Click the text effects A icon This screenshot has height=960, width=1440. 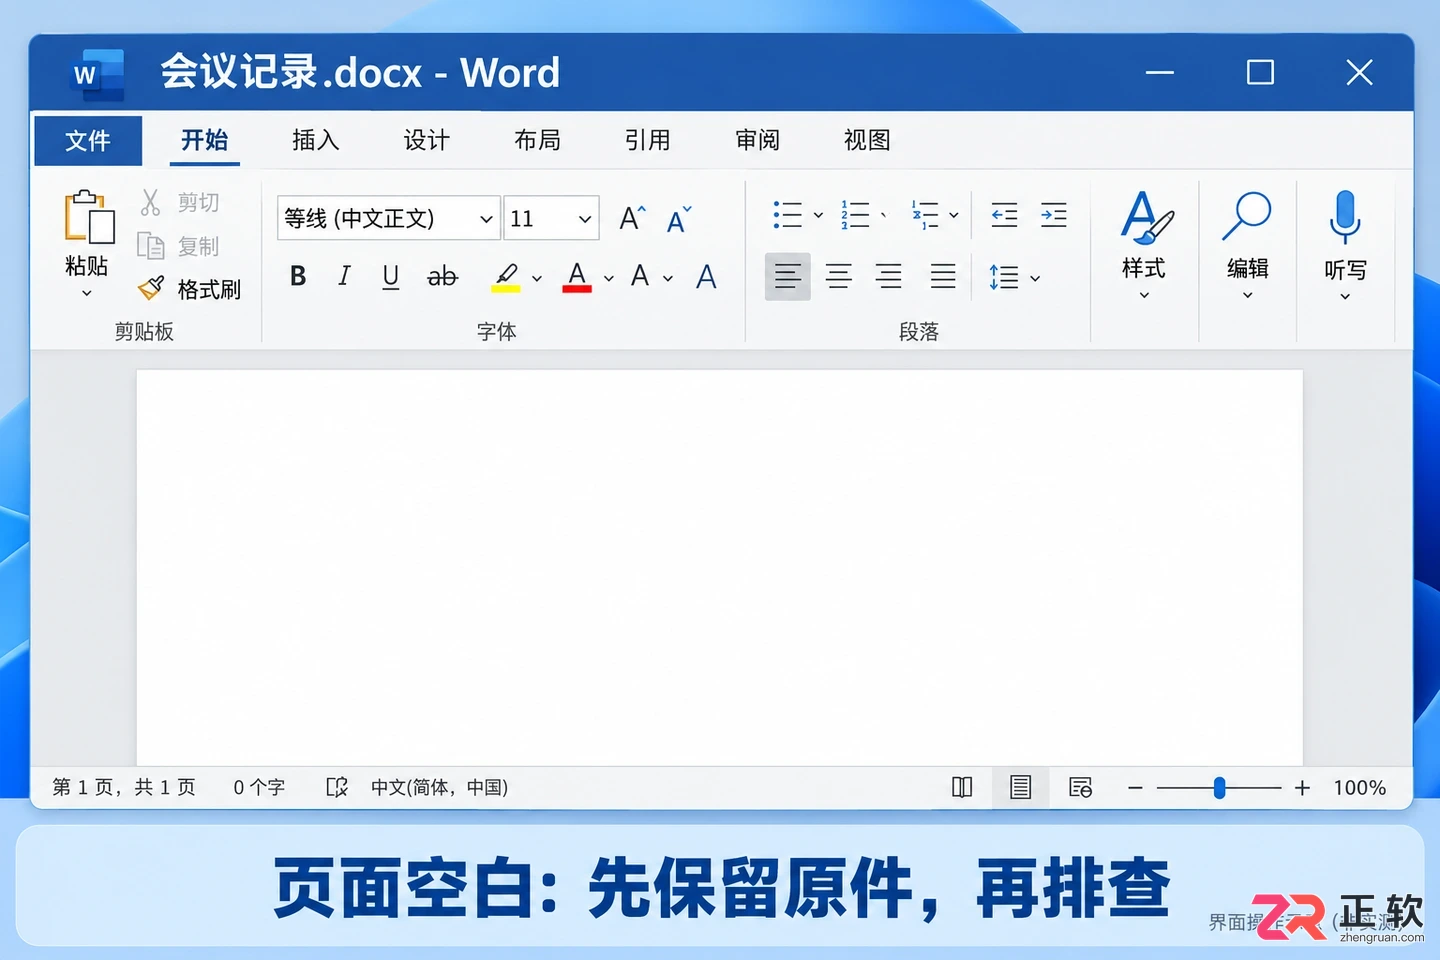pyautogui.click(x=640, y=276)
